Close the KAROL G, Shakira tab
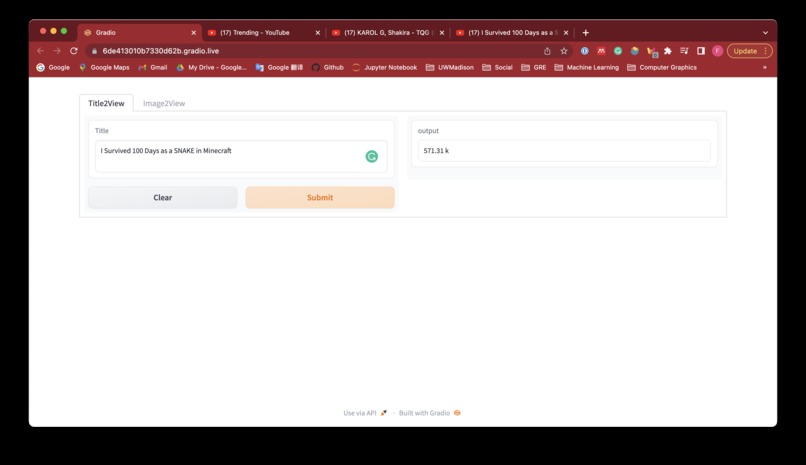 tap(442, 32)
